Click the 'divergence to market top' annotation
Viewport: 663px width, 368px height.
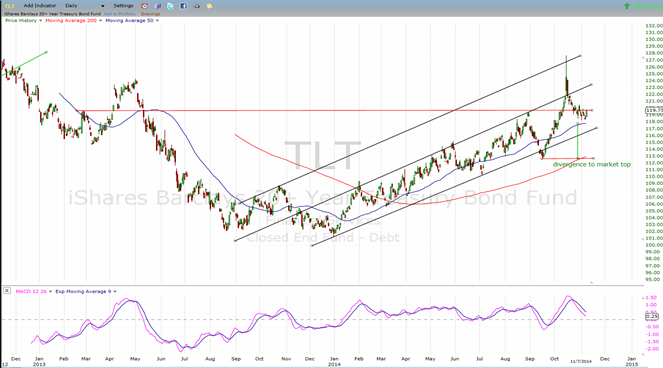coord(592,165)
